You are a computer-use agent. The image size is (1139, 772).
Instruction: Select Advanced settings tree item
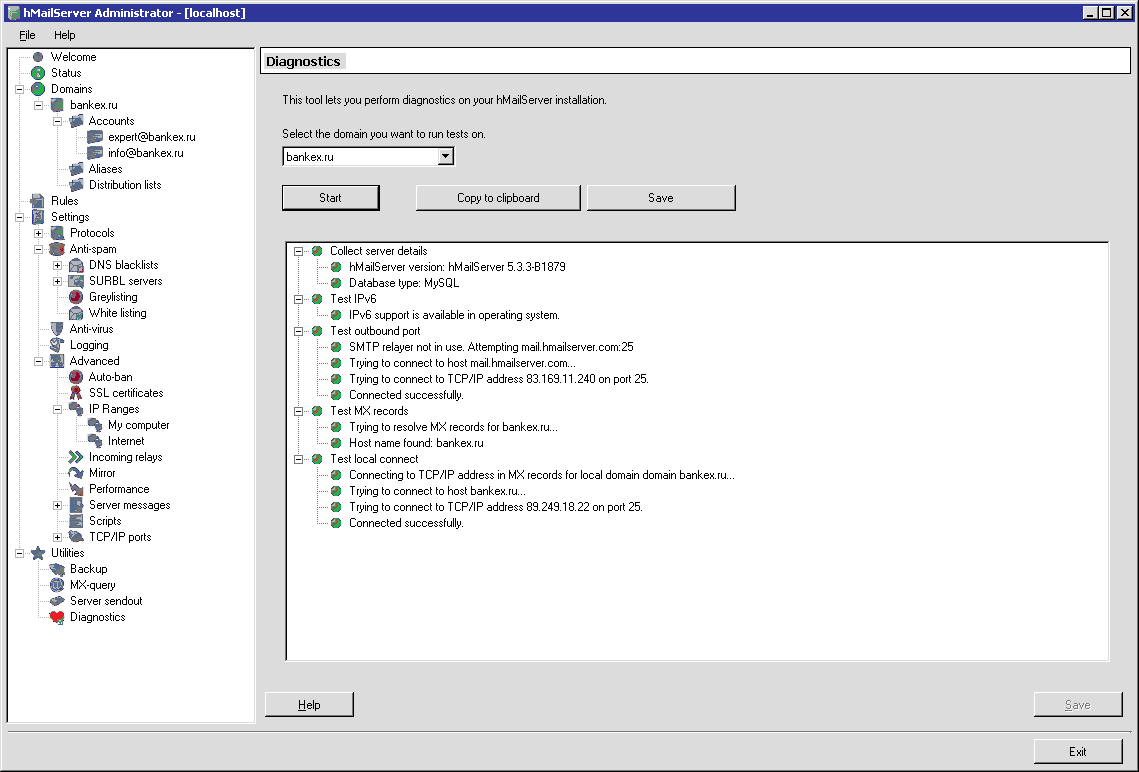(x=94, y=361)
